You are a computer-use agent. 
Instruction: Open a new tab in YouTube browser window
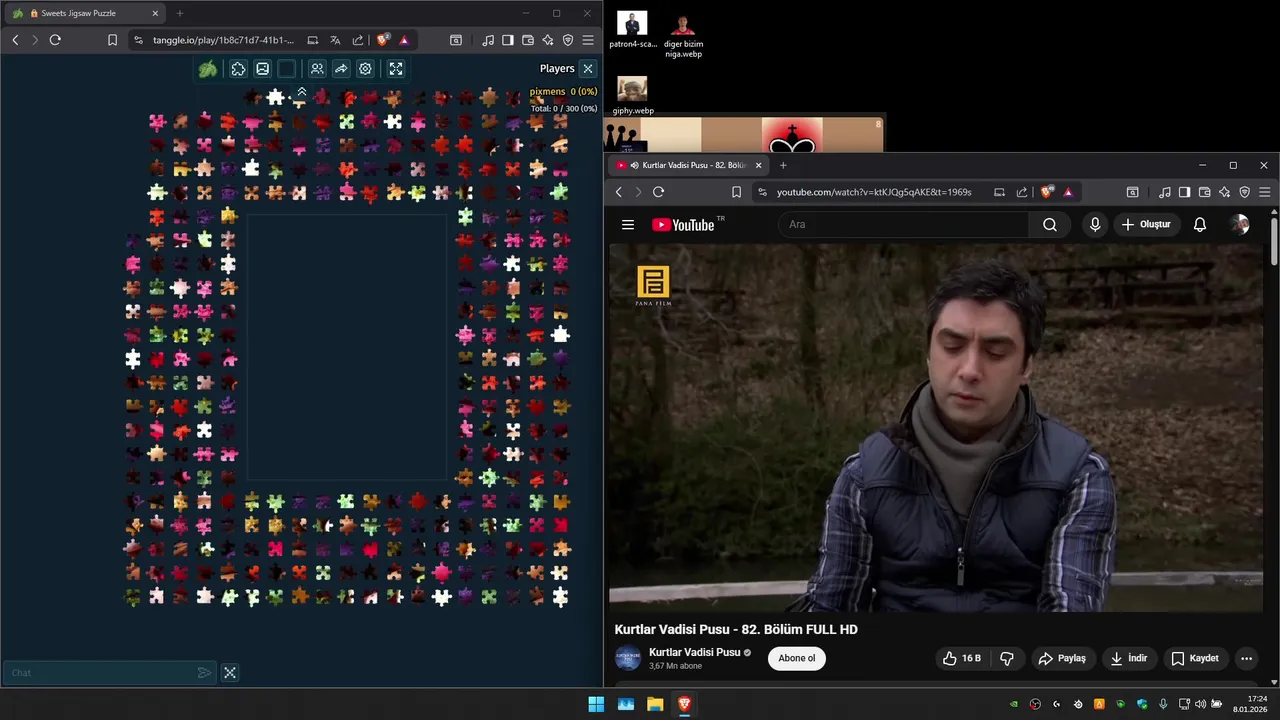(x=783, y=165)
